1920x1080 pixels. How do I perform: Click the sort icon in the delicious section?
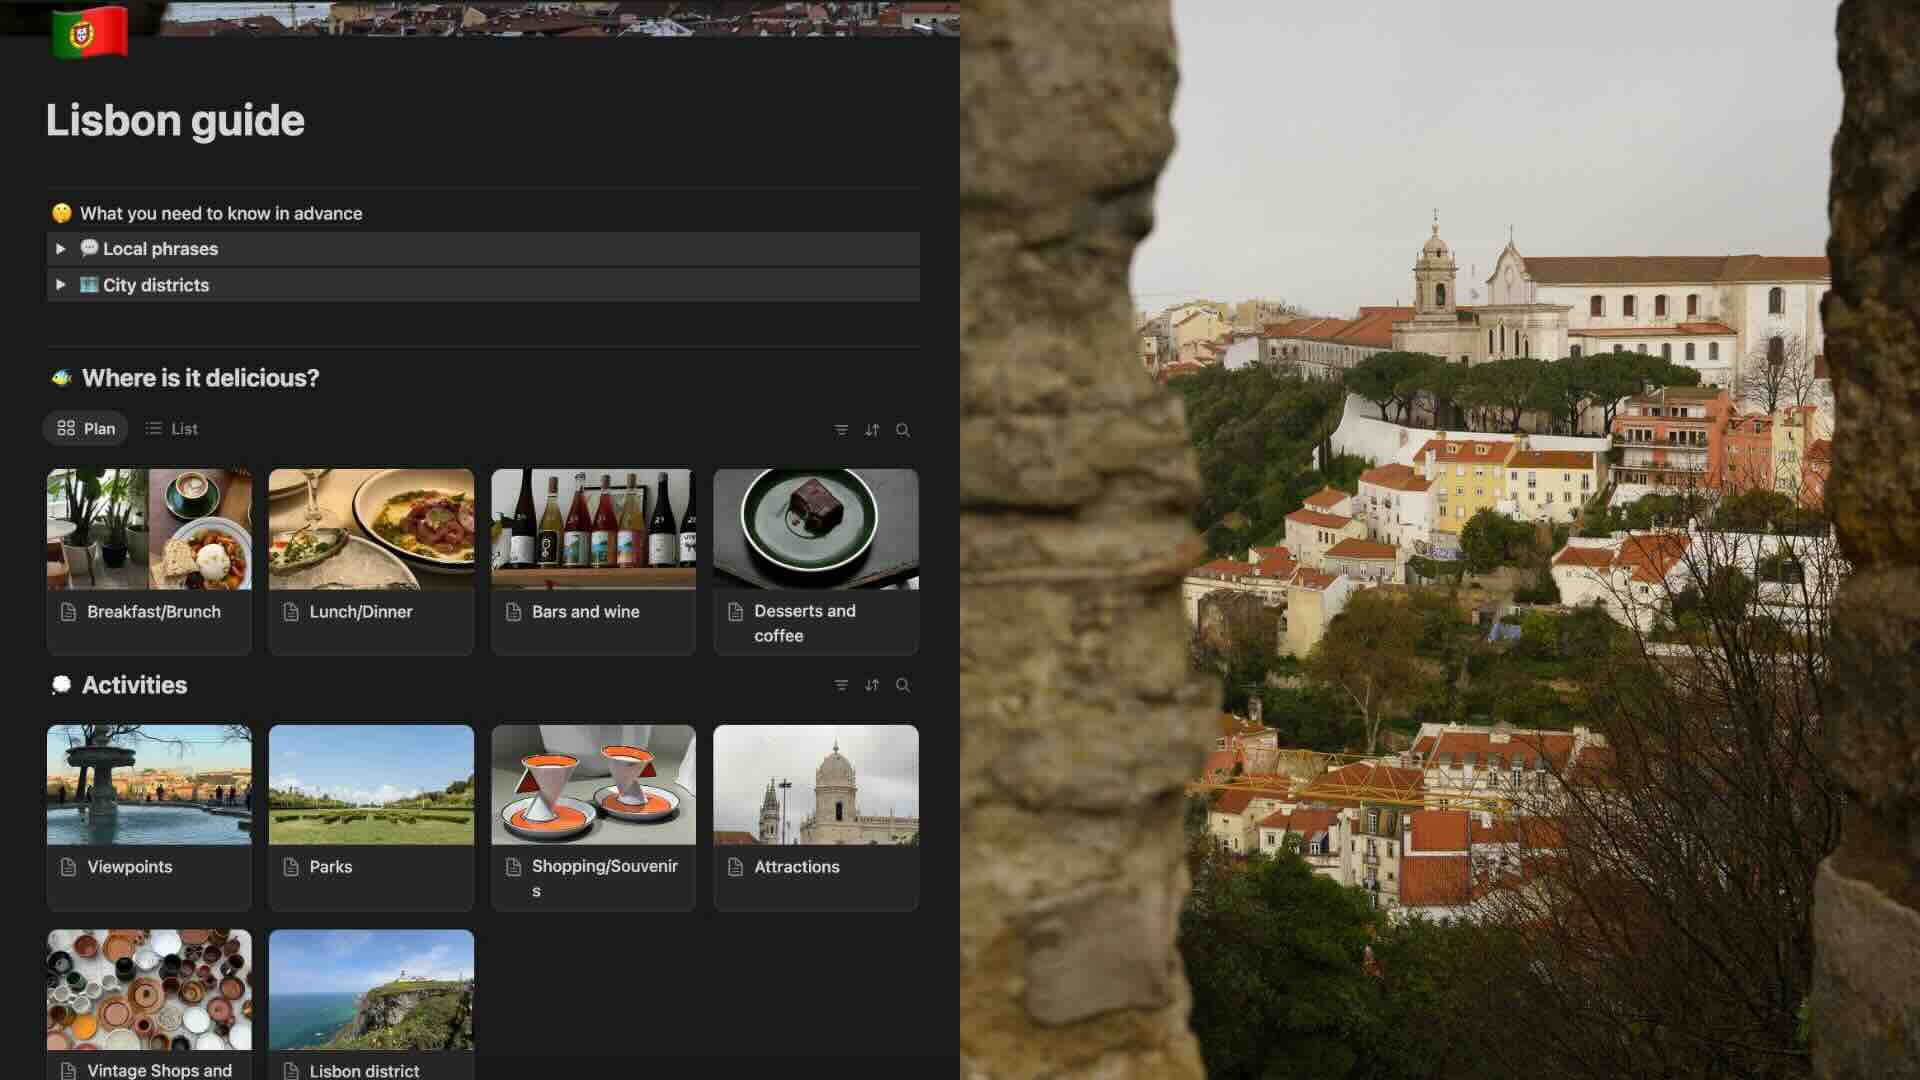click(872, 430)
